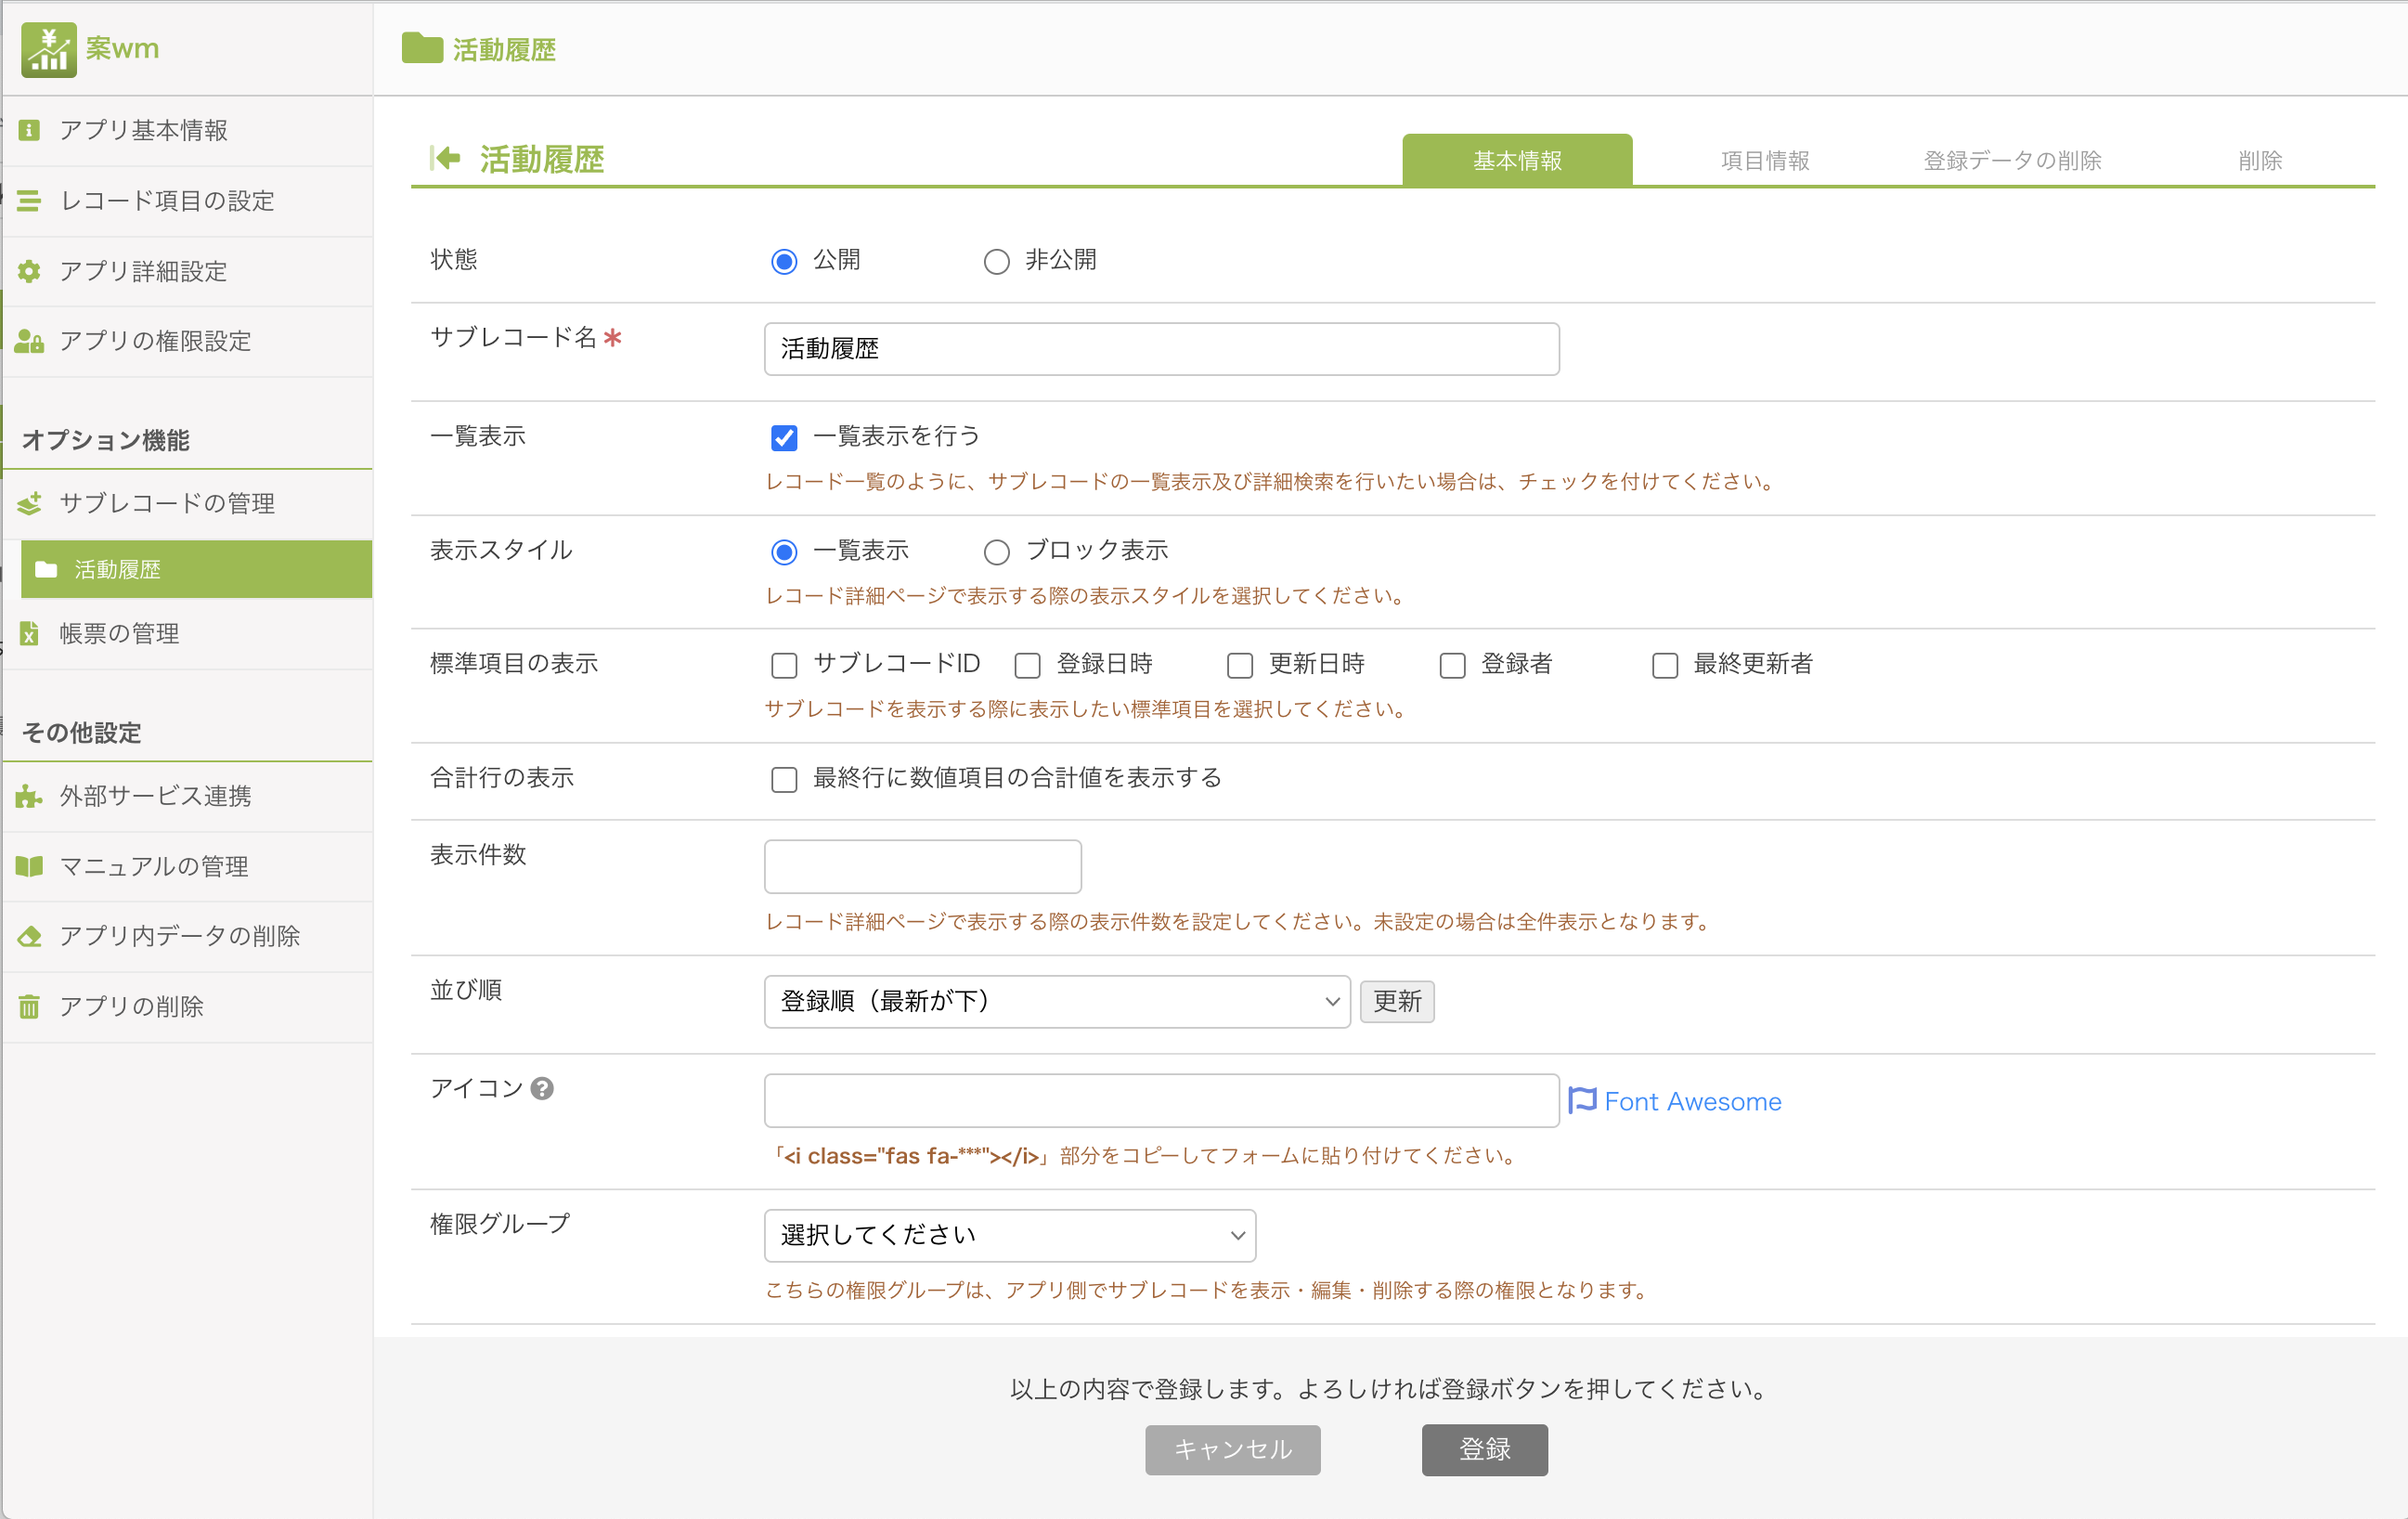The image size is (2408, 1519).
Task: Open レコード項目の設定 in sidebar
Action: click(188, 201)
